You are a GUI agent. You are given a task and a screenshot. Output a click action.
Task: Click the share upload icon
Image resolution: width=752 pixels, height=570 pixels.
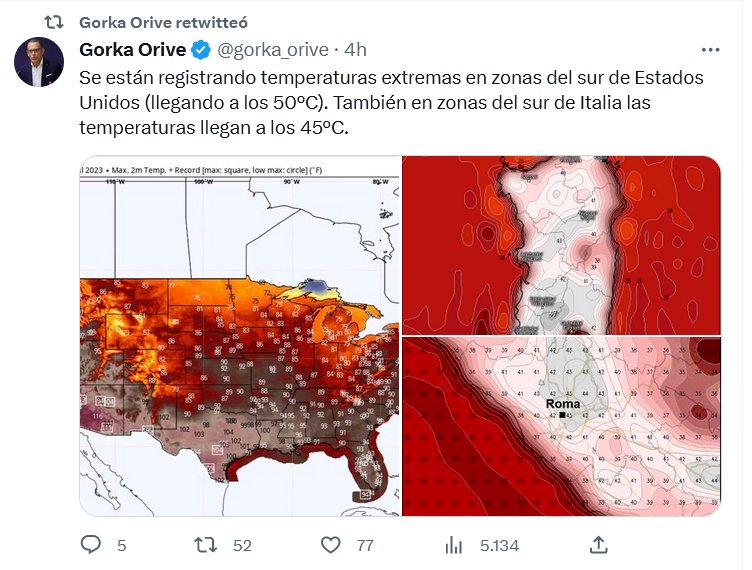(599, 544)
